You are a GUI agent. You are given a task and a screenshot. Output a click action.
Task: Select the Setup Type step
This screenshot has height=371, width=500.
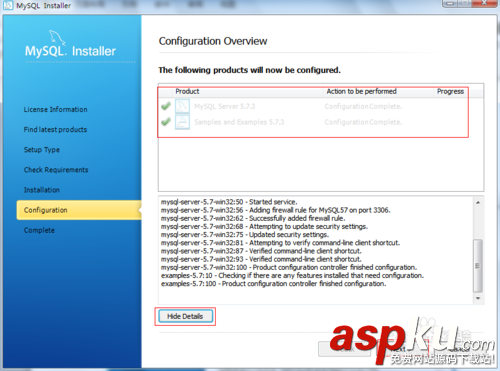42,150
